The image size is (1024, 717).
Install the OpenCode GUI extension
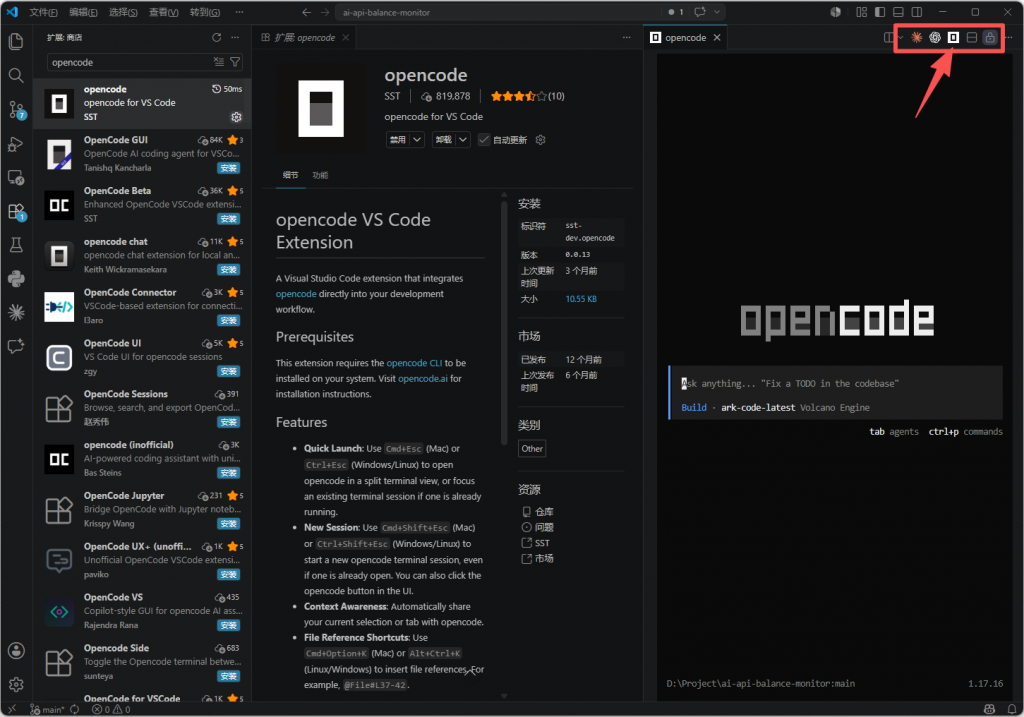229,168
